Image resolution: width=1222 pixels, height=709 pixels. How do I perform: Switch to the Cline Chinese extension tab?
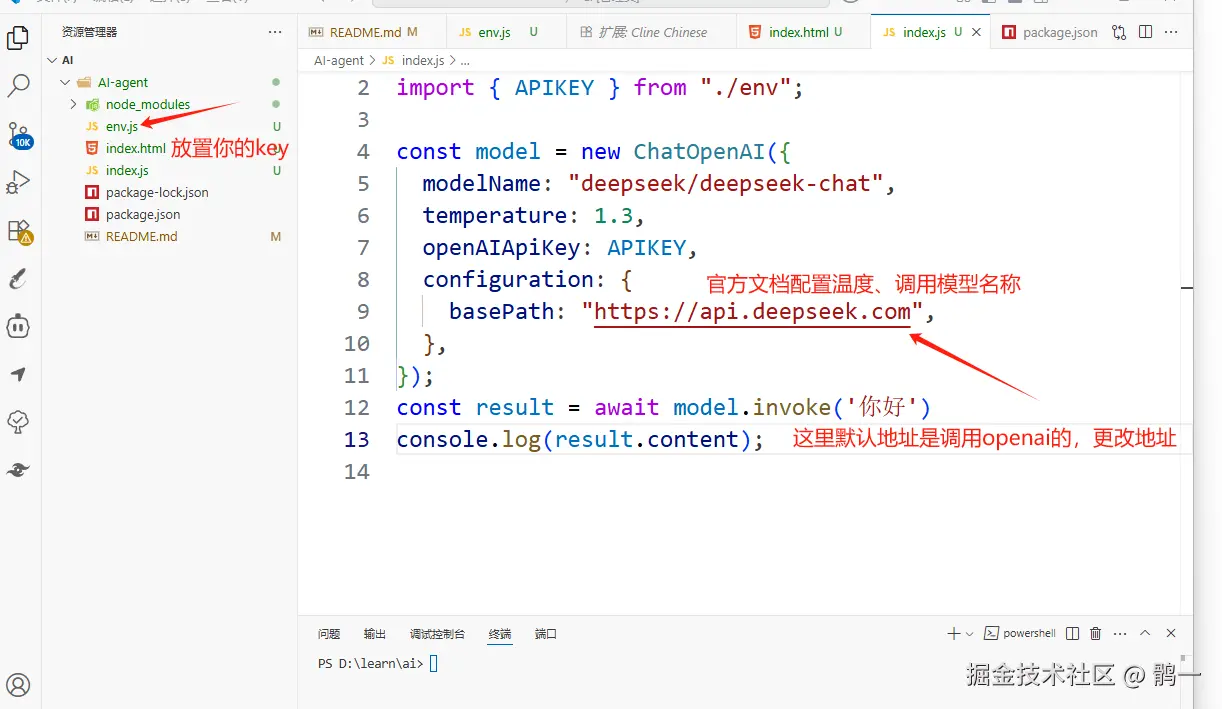651,32
